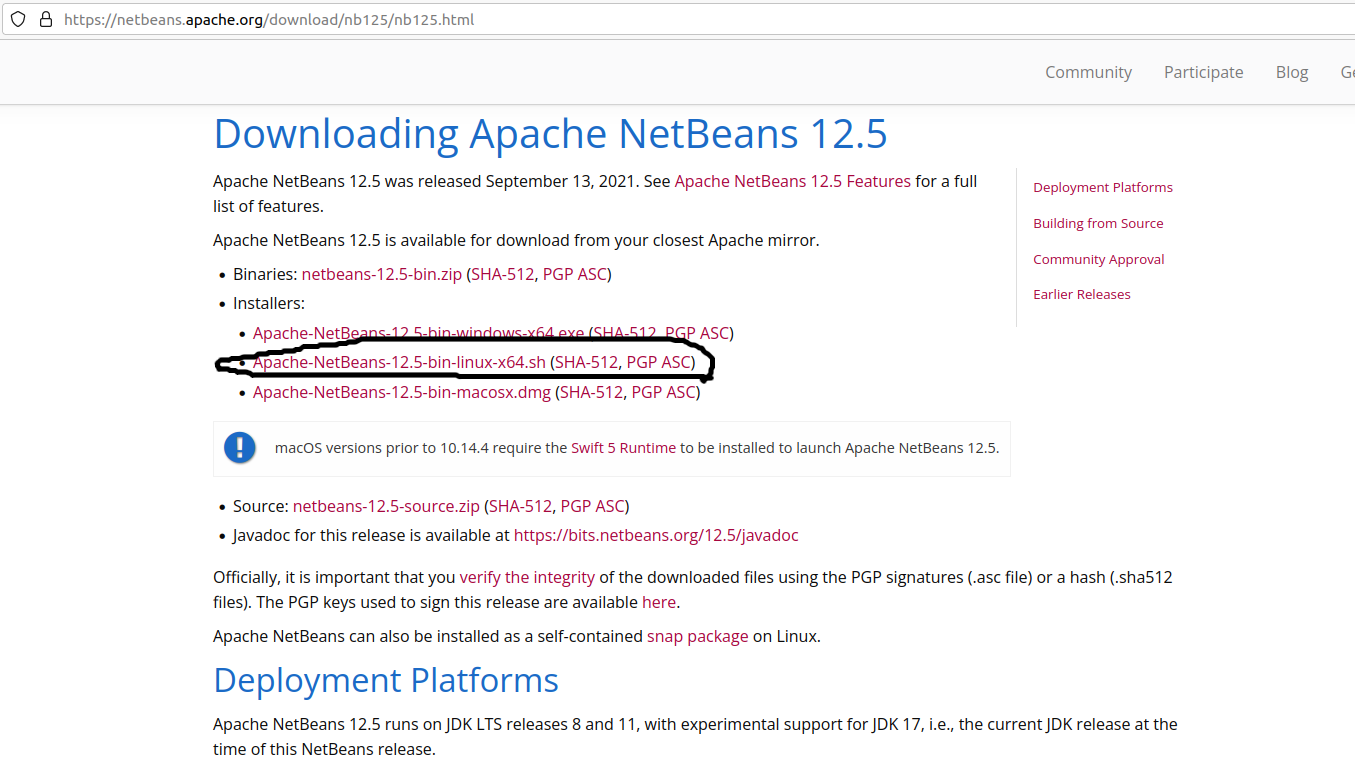Open the Community menu item

point(1088,72)
